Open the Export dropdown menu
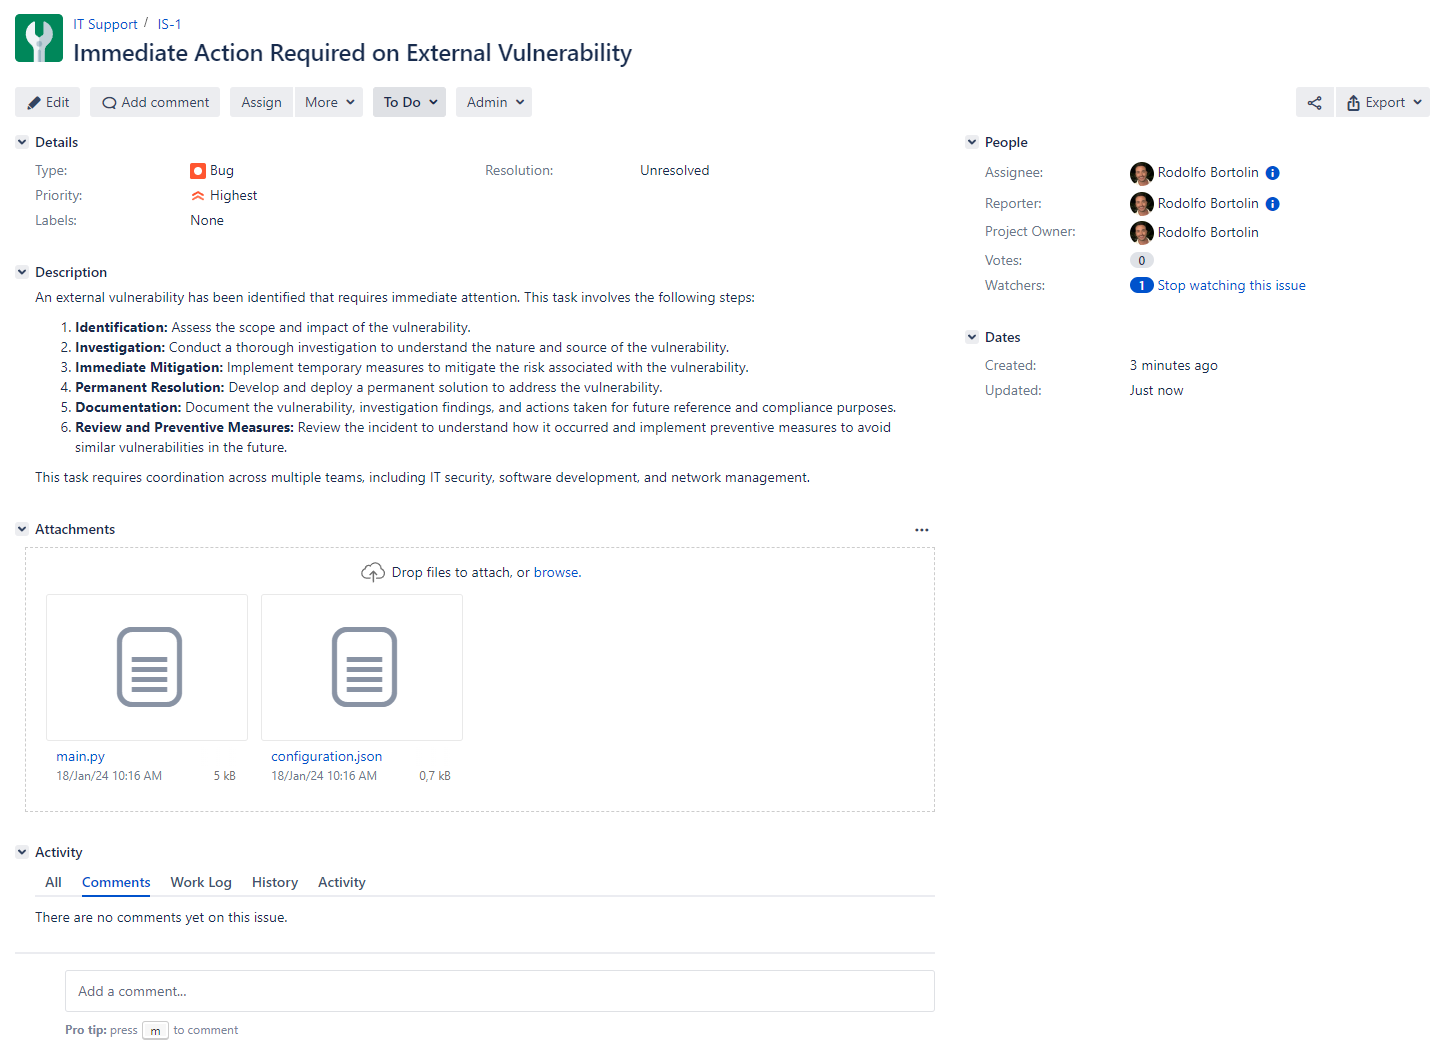This screenshot has width=1449, height=1055. (x=1383, y=102)
